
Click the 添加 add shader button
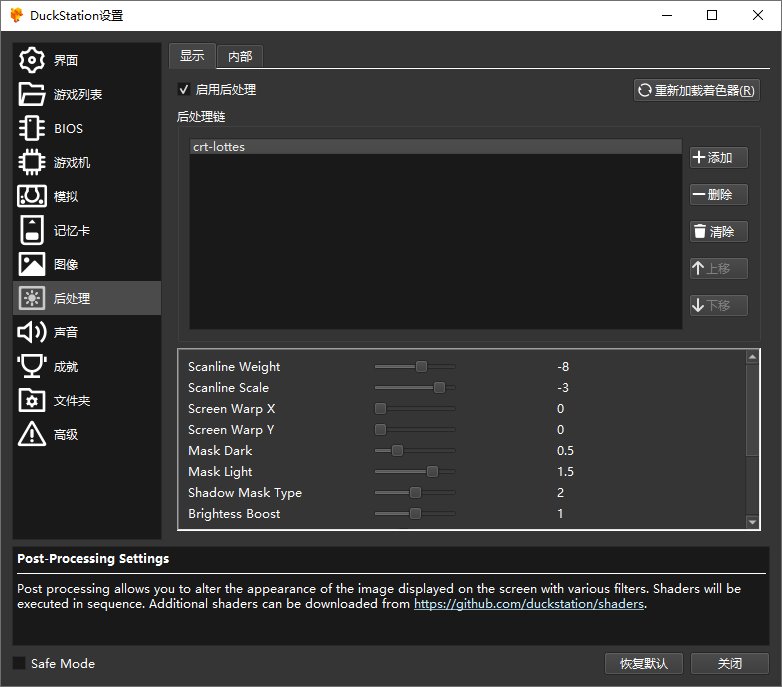(x=719, y=158)
